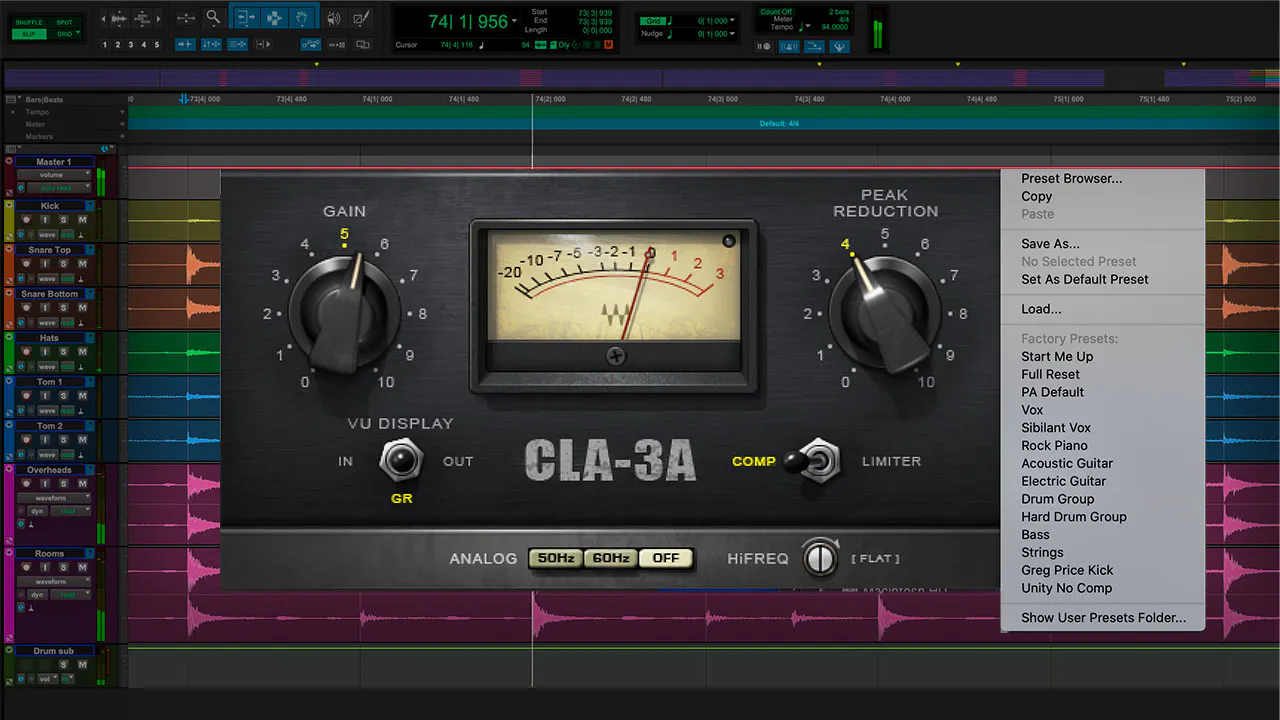Image resolution: width=1280 pixels, height=720 pixels.
Task: Select the Scrubber speaker tool
Action: [334, 17]
